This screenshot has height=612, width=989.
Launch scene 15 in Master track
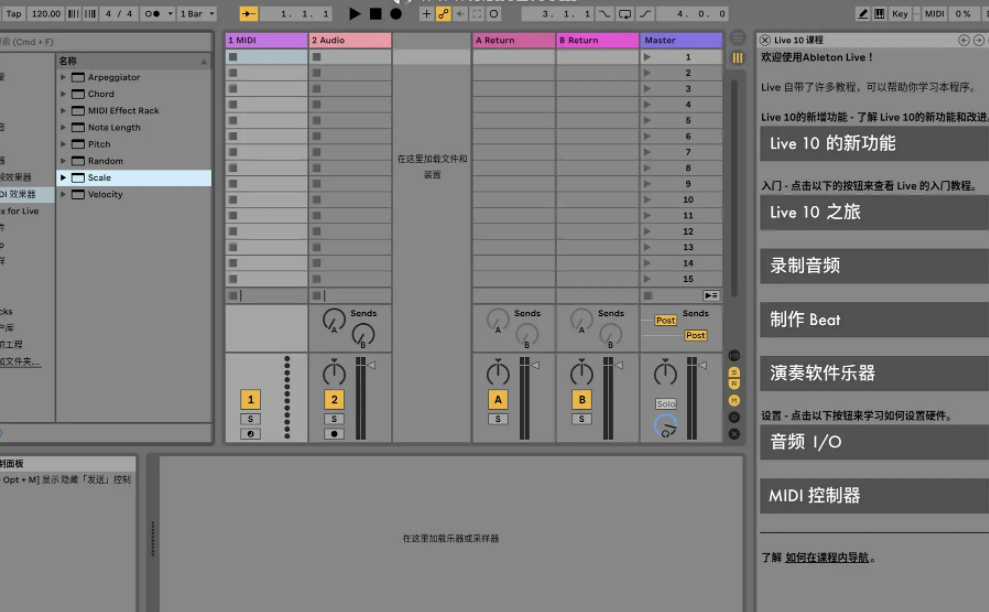(647, 279)
